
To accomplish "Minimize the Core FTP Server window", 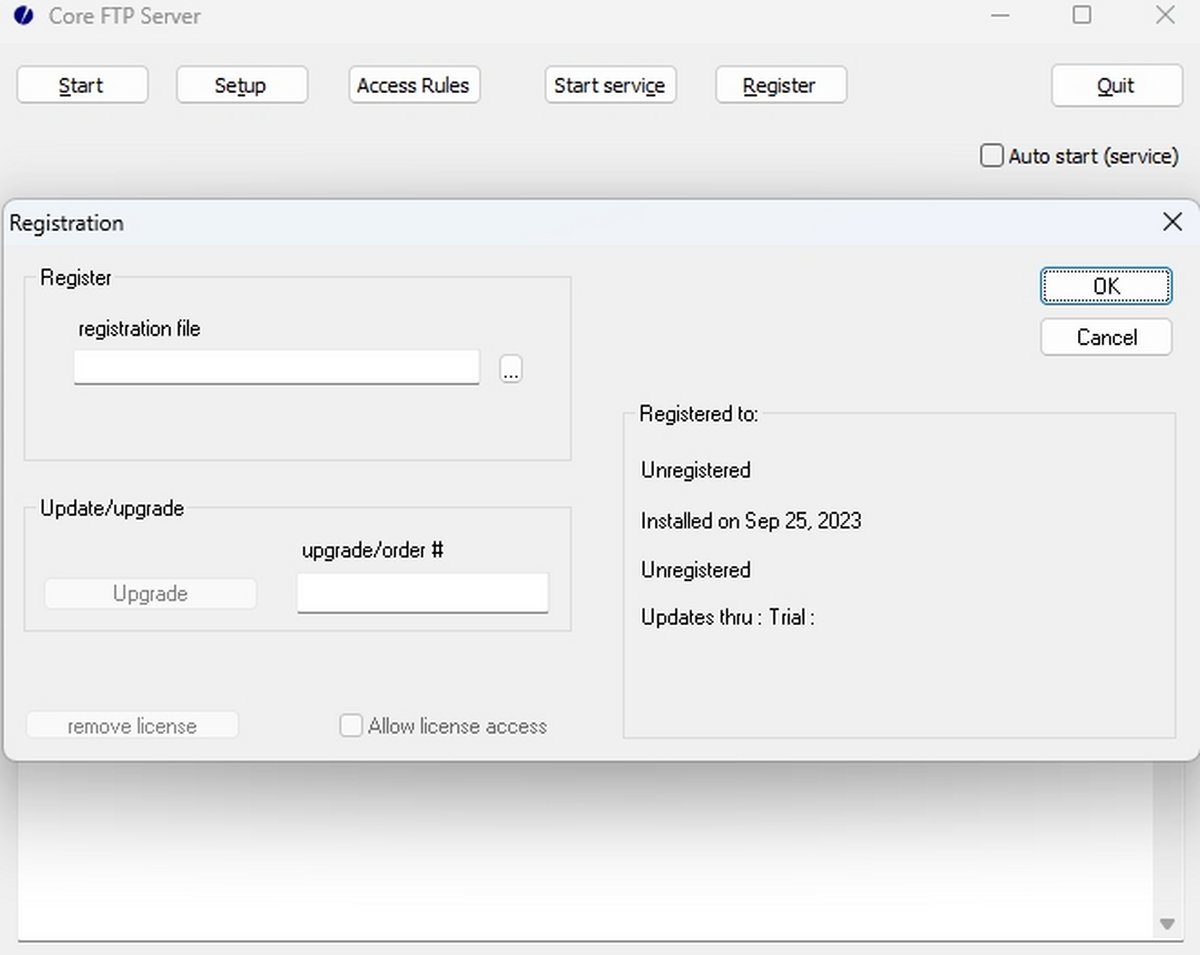I will click(1000, 15).
